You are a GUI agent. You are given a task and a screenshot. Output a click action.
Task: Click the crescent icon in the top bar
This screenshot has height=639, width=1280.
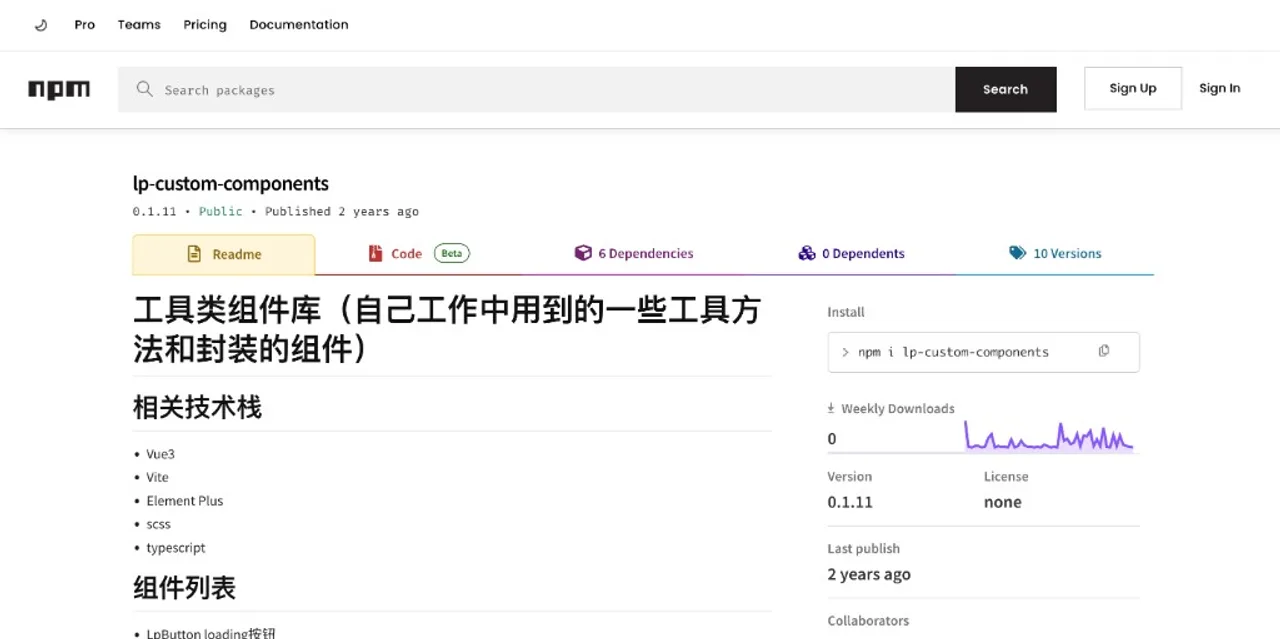click(x=41, y=25)
